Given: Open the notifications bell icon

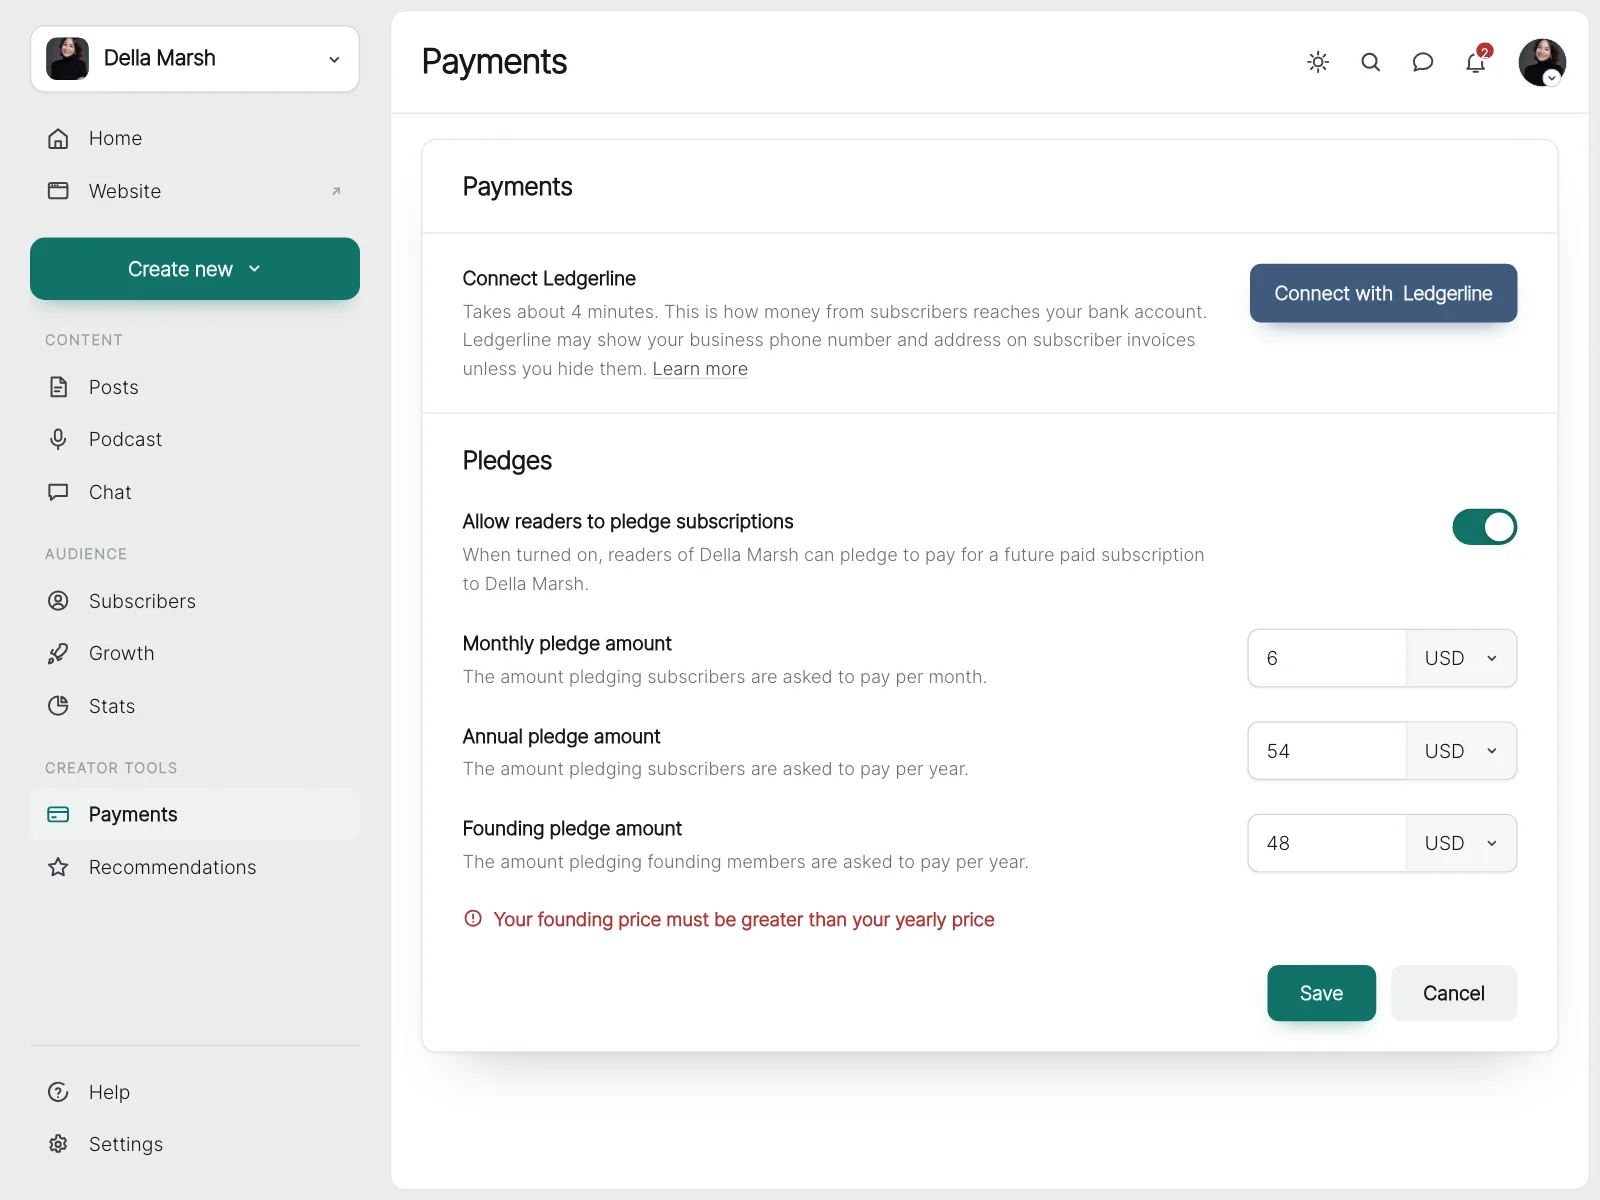Looking at the screenshot, I should 1476,62.
